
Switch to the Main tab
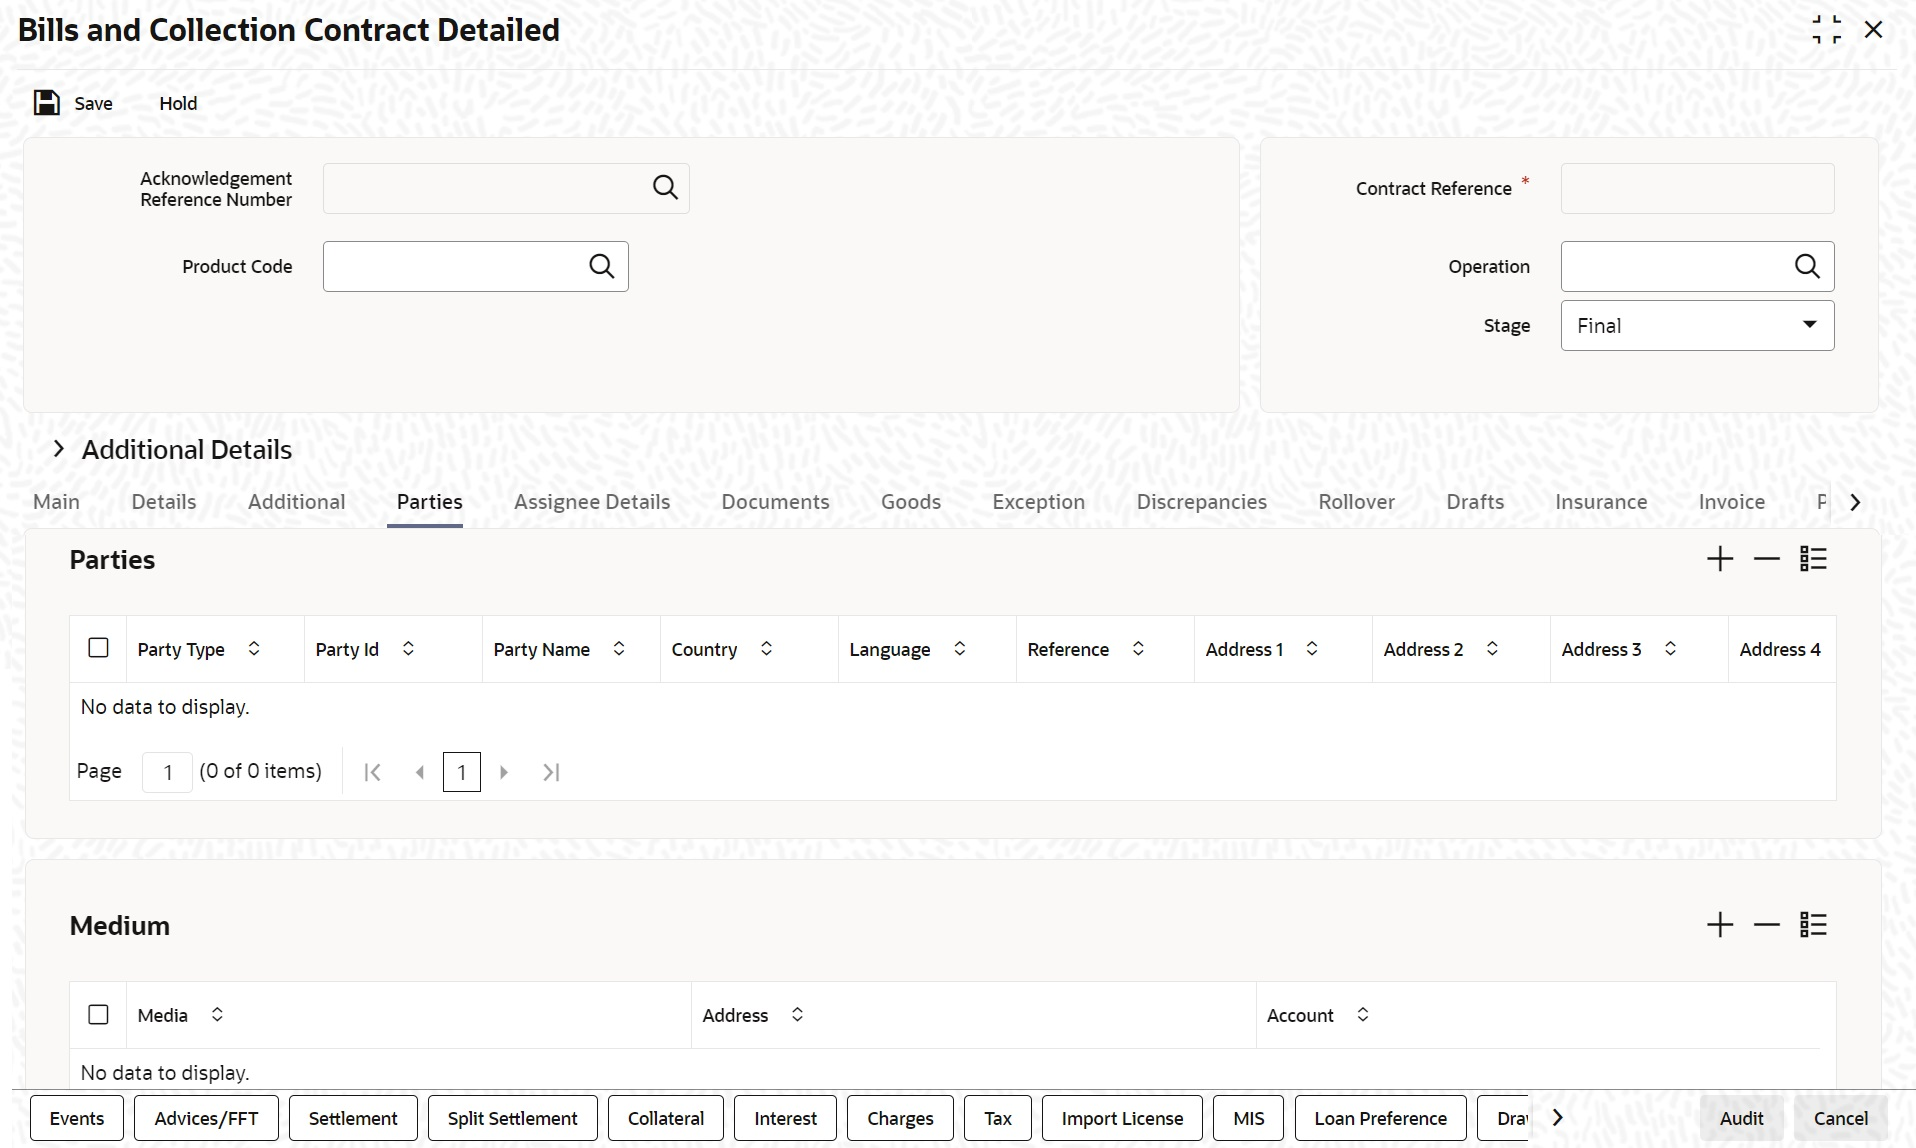click(56, 502)
